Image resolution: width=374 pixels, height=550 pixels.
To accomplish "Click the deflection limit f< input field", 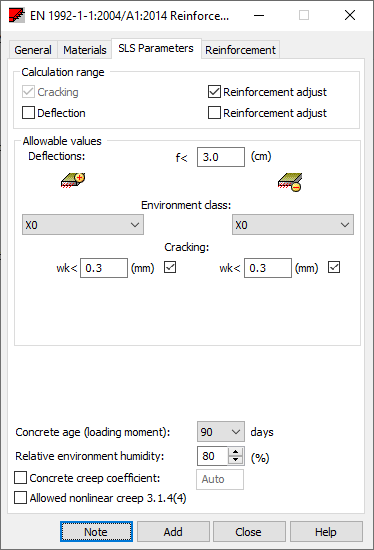I will (x=221, y=157).
